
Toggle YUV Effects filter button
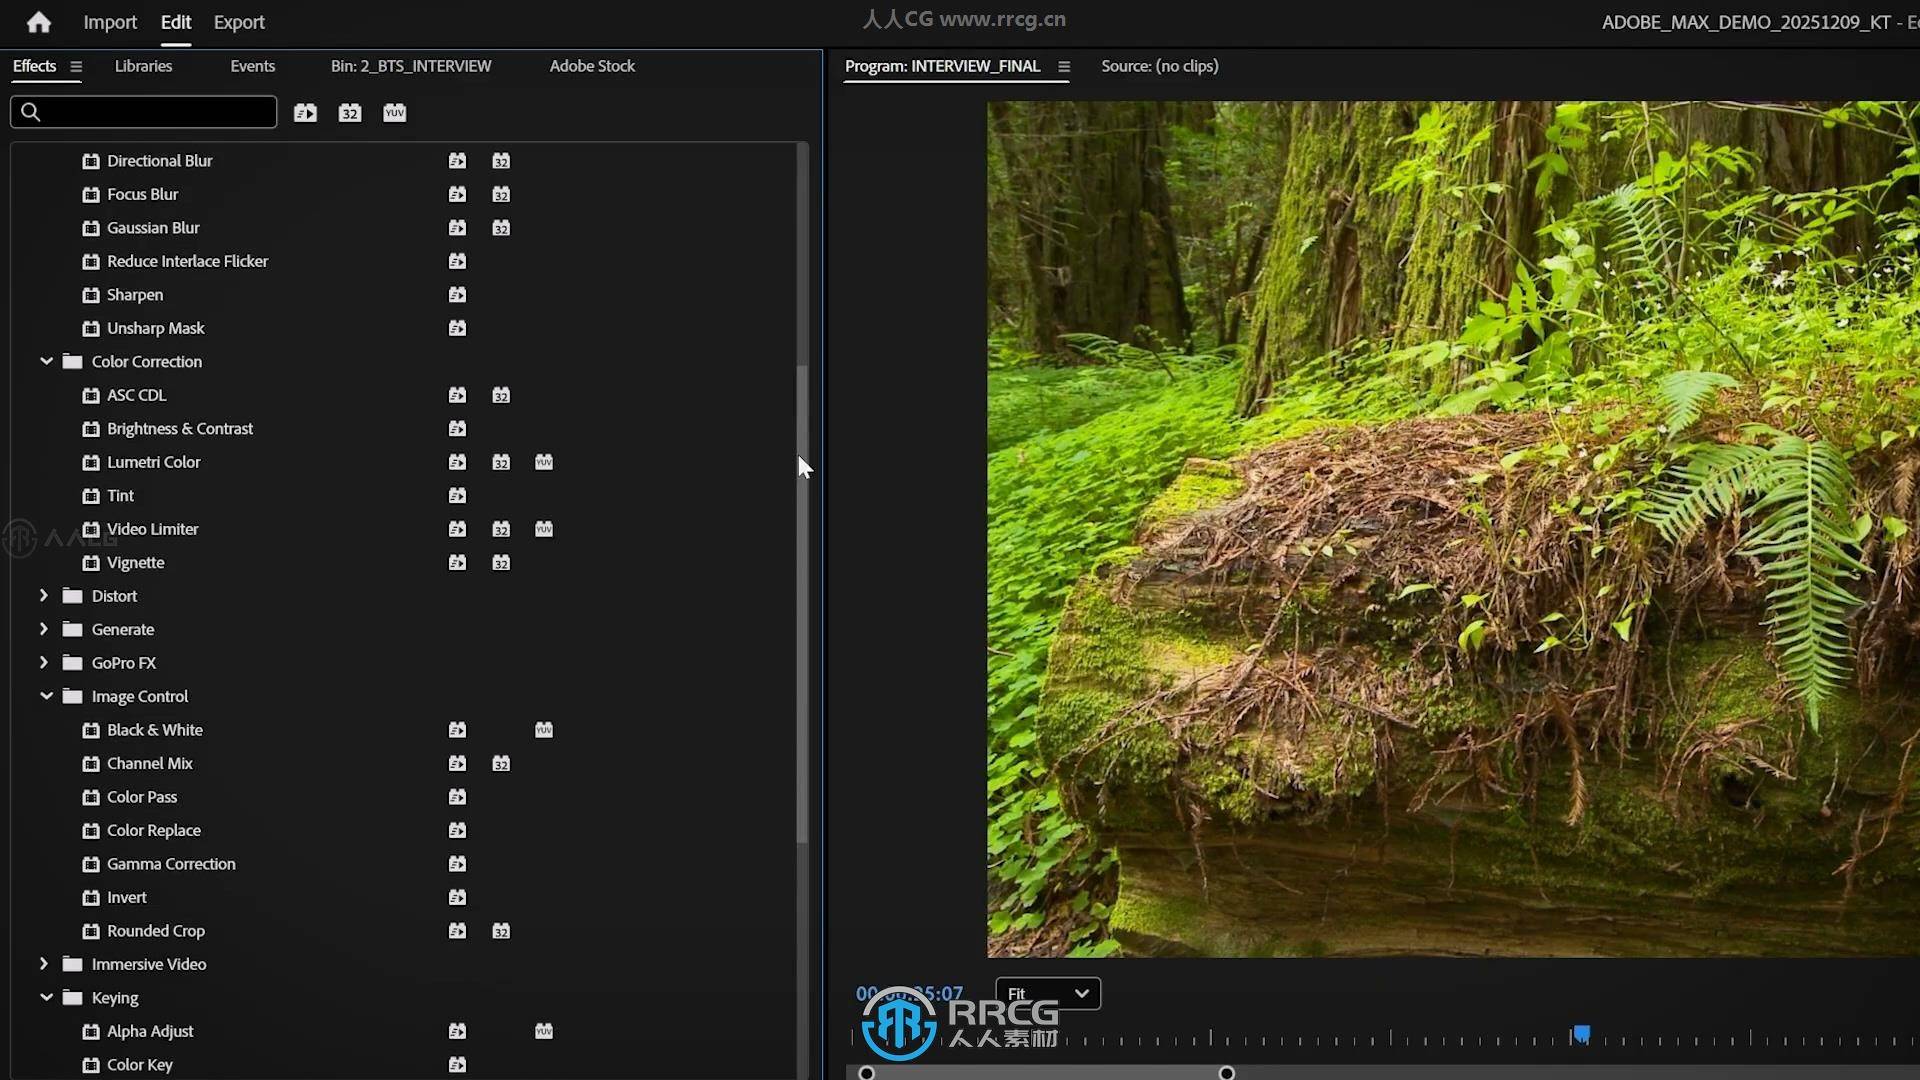[394, 113]
